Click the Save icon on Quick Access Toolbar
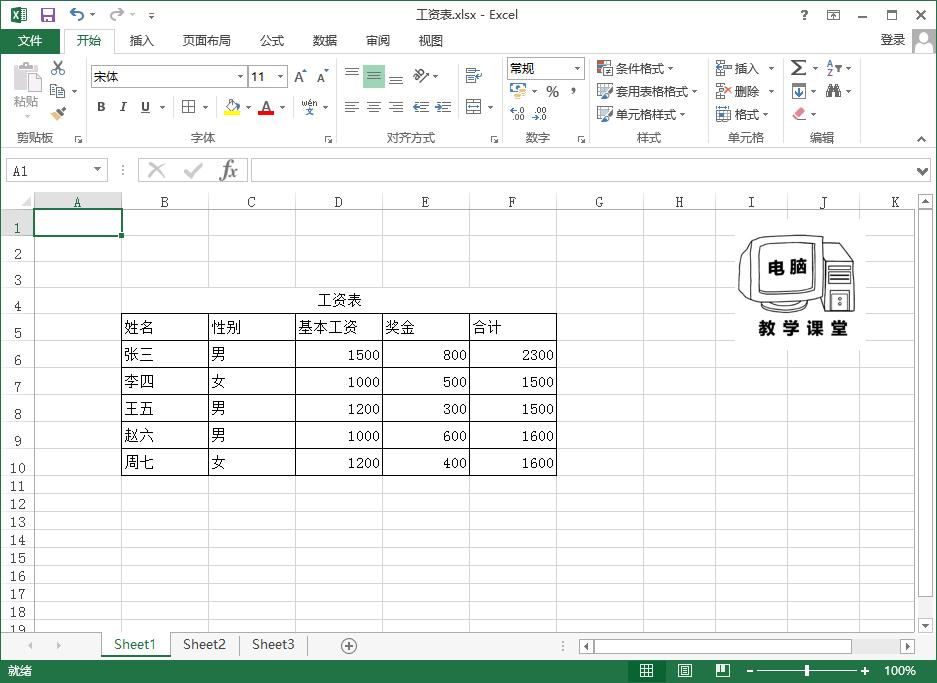 pyautogui.click(x=48, y=14)
